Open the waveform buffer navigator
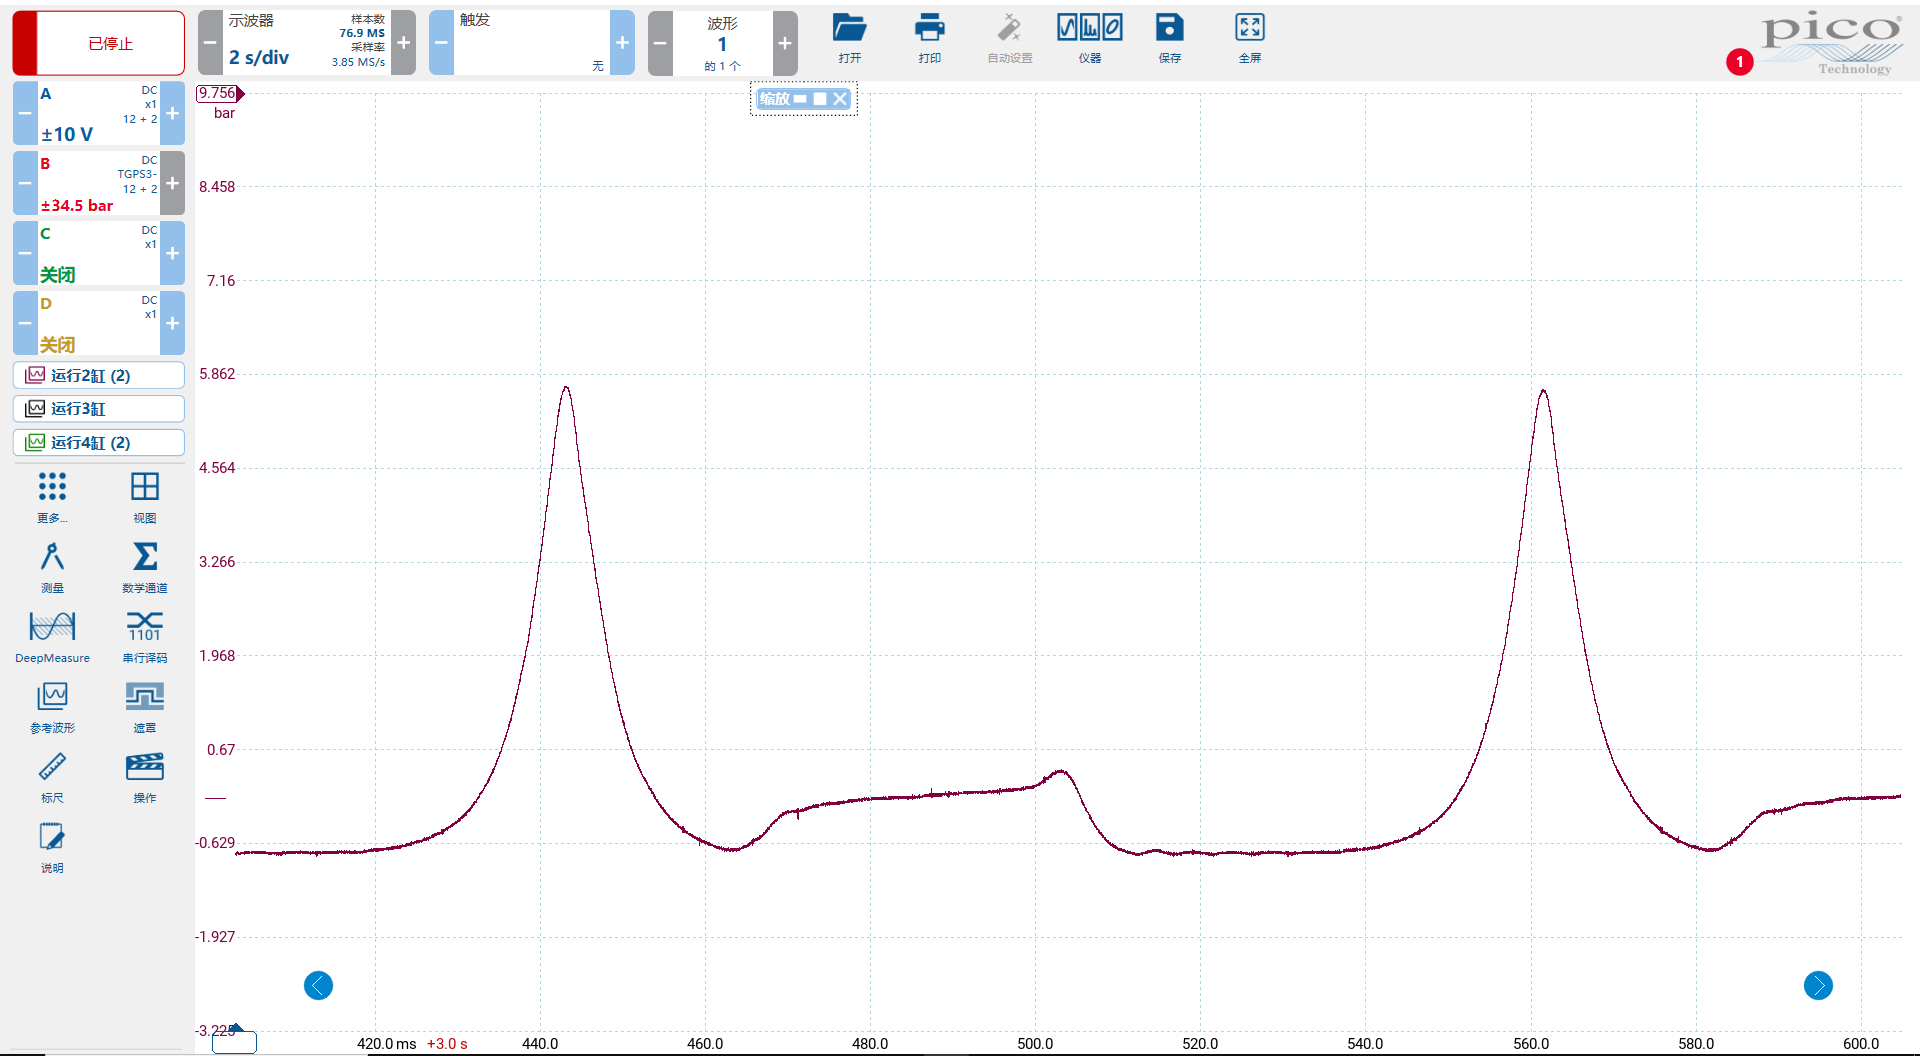The image size is (1920, 1056). (722, 43)
